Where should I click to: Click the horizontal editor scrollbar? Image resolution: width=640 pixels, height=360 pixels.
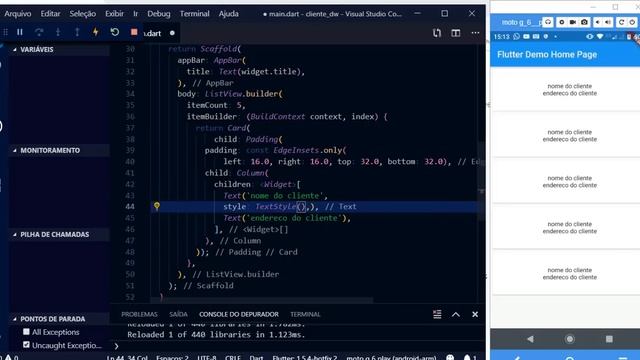[x=261, y=300]
